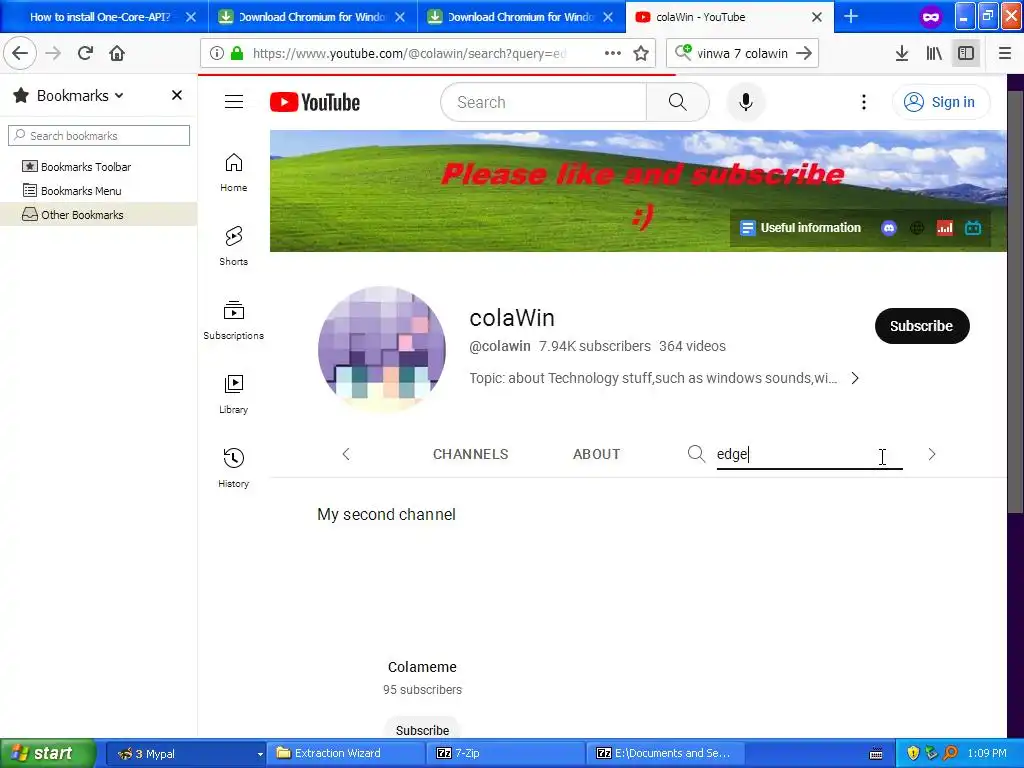Open YouTube settings three-dot menu
1024x768 pixels.
863,102
